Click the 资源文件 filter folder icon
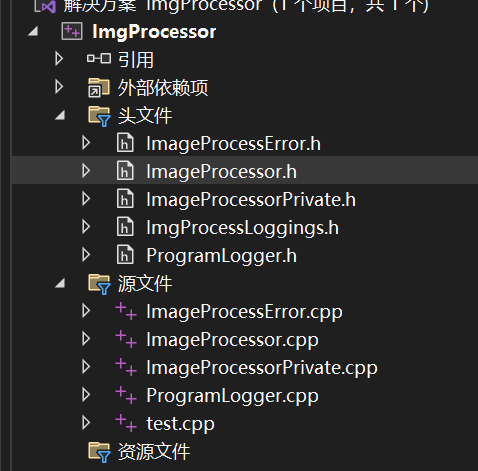 pos(99,452)
